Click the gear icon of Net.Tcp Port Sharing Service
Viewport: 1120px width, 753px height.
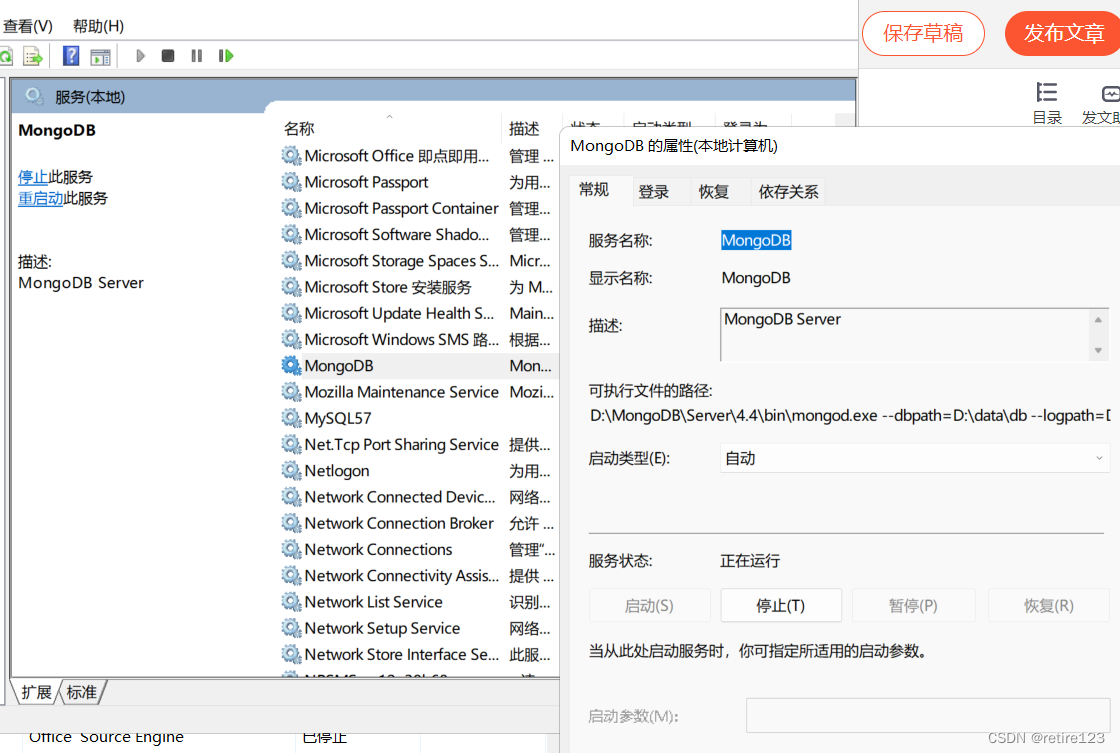(x=291, y=444)
